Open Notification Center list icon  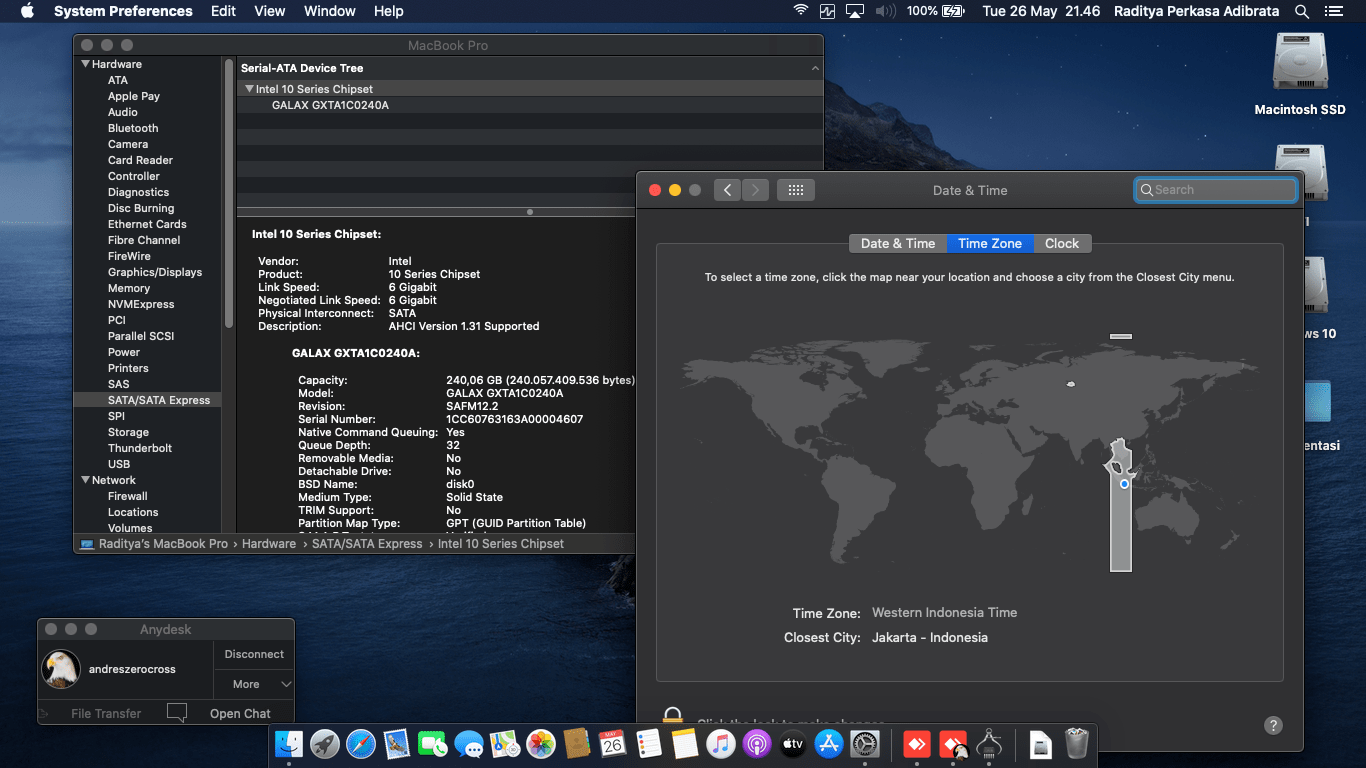click(x=1334, y=11)
